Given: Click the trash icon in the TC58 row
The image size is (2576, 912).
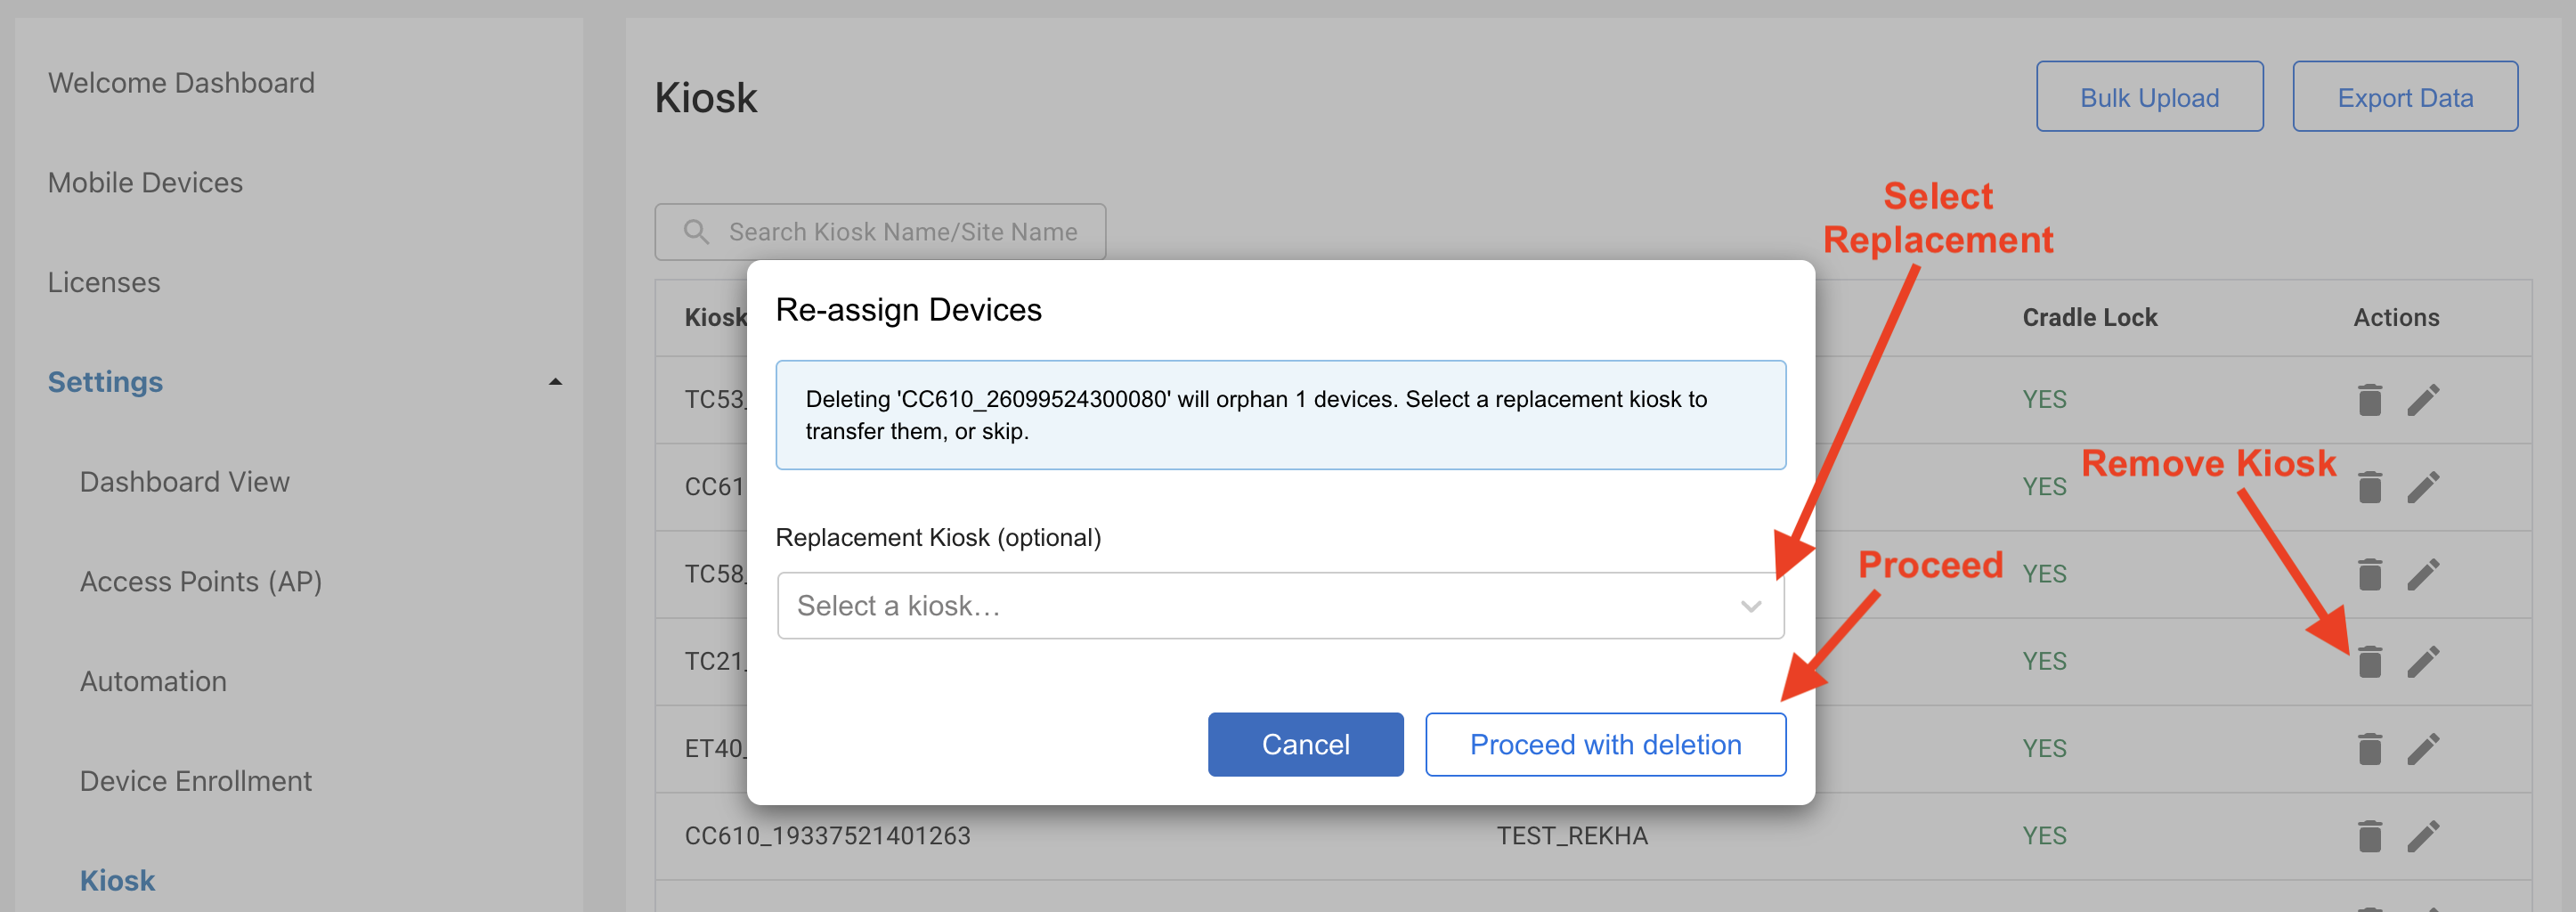Looking at the screenshot, I should 2369,574.
